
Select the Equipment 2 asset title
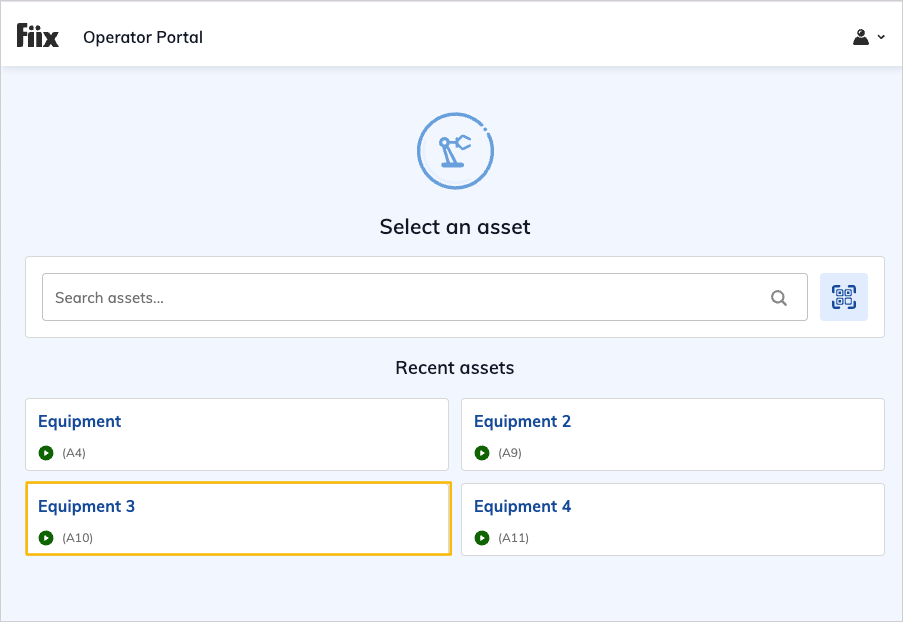(522, 421)
